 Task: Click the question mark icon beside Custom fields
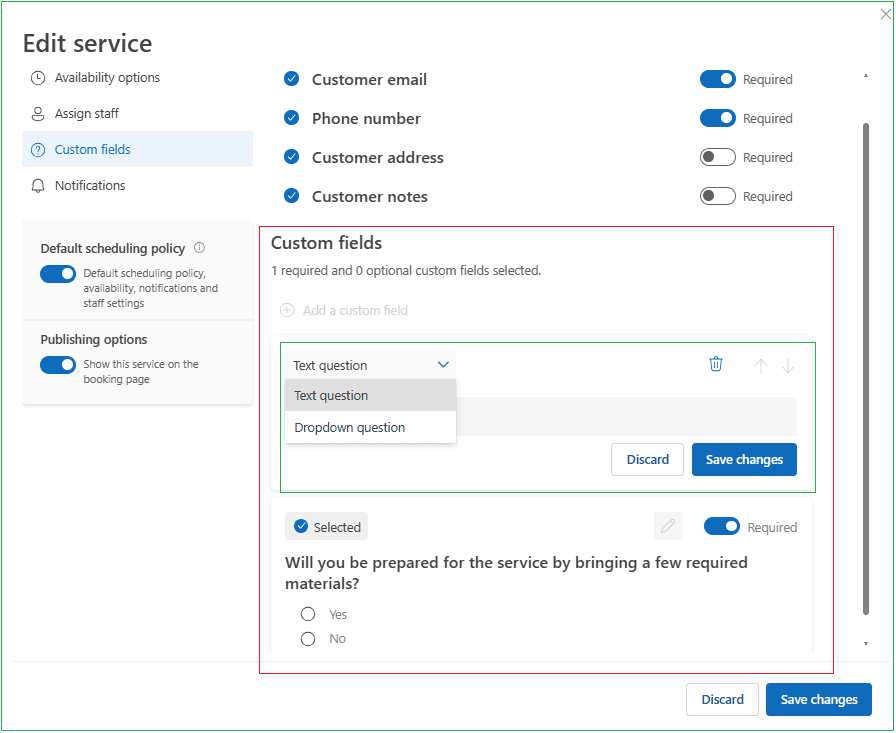[x=38, y=150]
